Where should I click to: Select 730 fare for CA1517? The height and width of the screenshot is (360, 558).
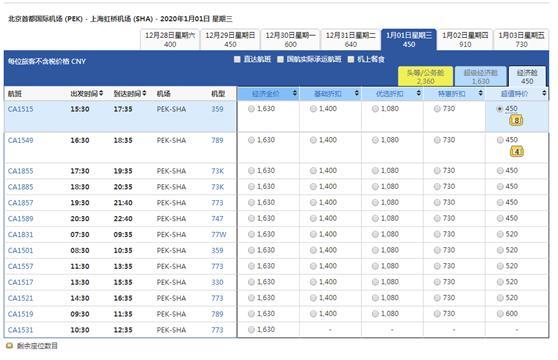(437, 282)
